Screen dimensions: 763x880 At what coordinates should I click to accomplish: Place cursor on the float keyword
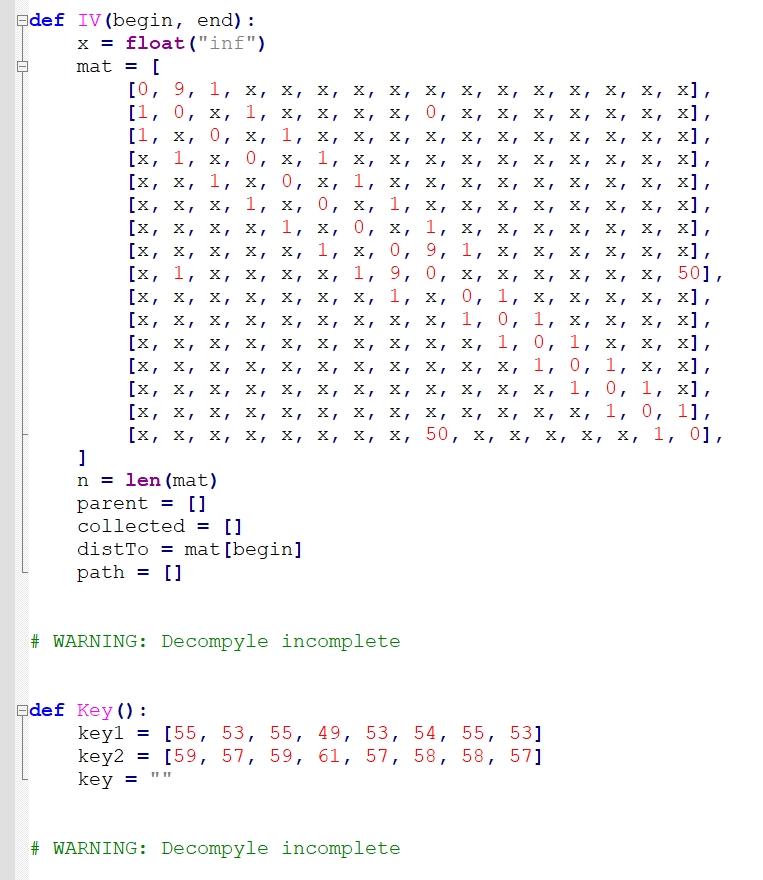155,43
